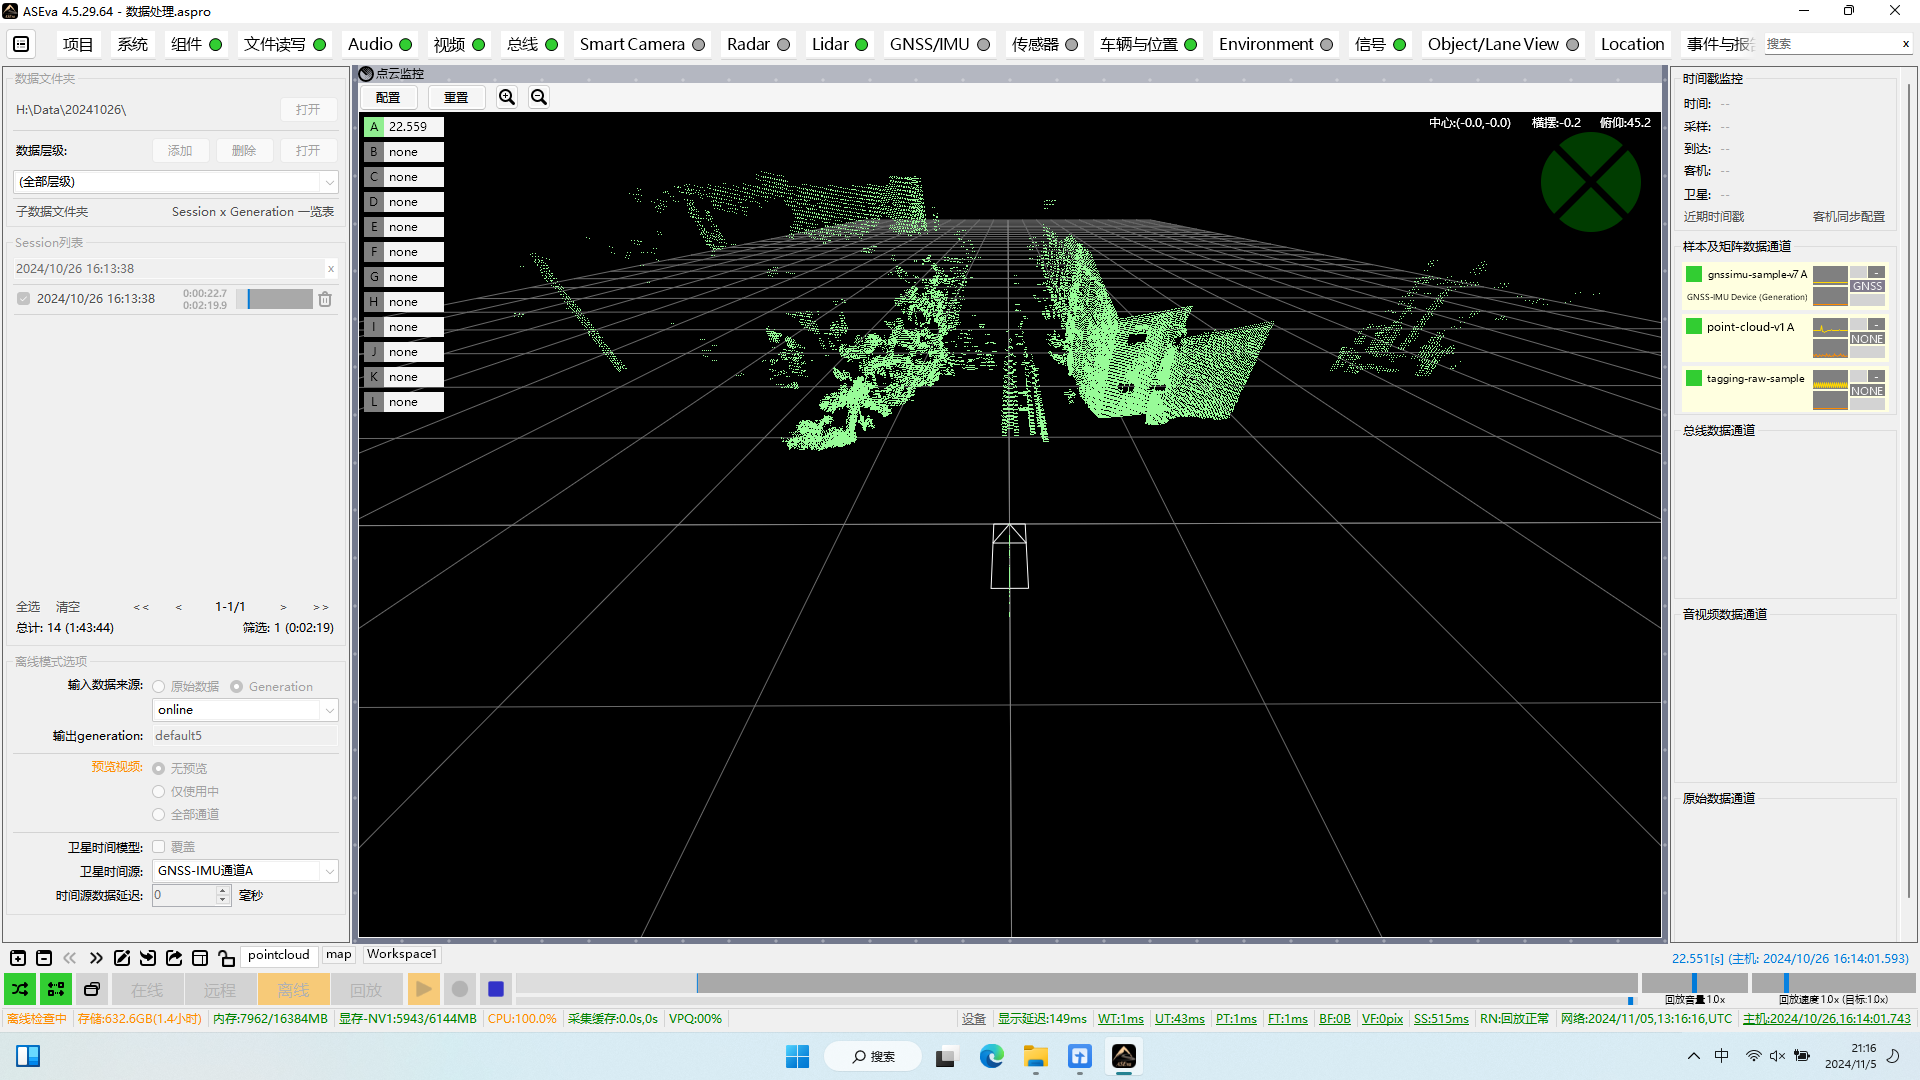1920x1080 pixels.
Task: Increase time source delay stepper value
Action: pyautogui.click(x=223, y=890)
